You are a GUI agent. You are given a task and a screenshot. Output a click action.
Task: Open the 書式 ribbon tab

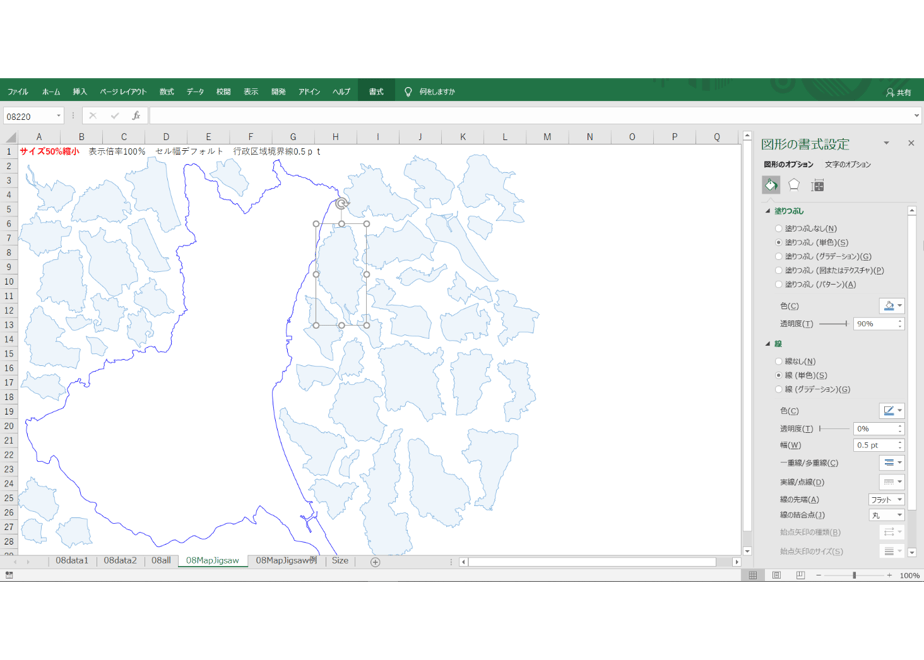pos(376,91)
